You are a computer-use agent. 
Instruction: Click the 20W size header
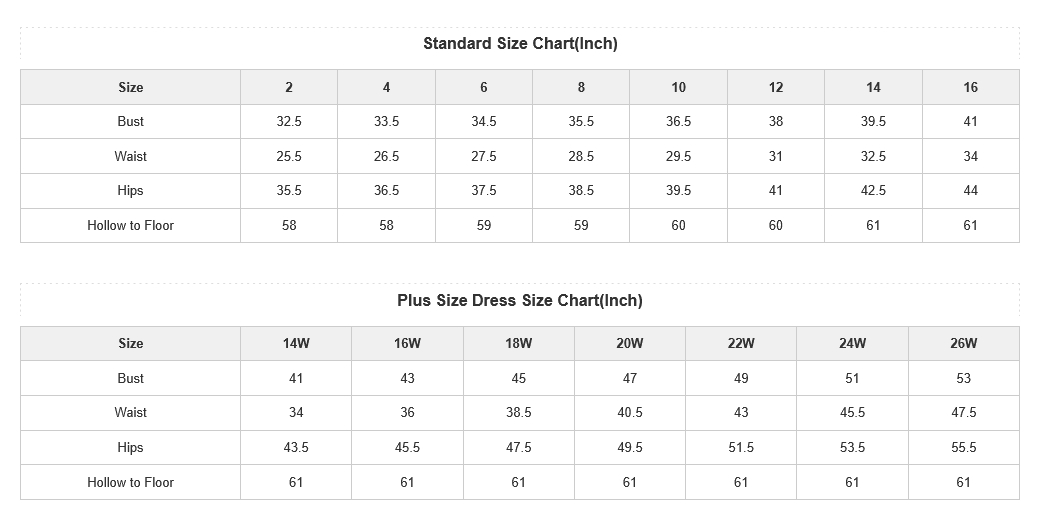629,343
